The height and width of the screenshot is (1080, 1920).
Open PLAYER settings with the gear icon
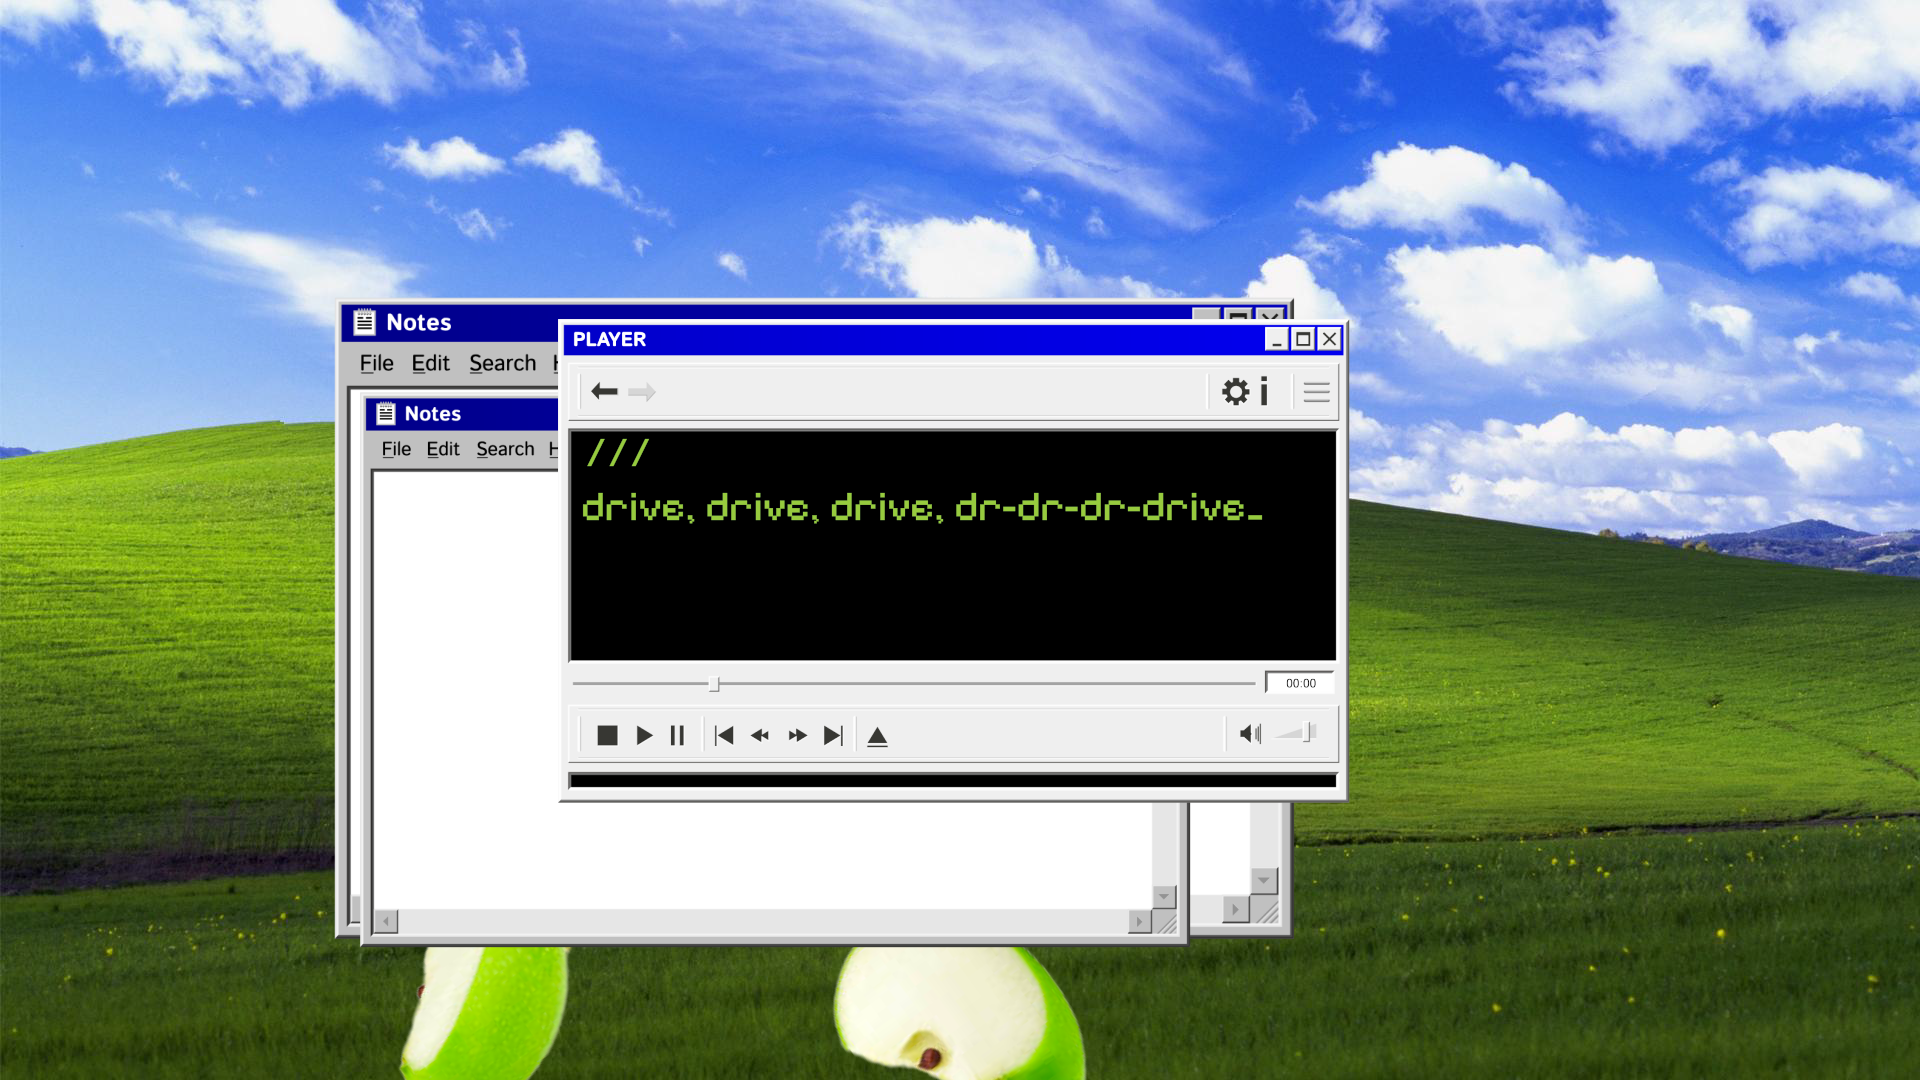tap(1236, 391)
